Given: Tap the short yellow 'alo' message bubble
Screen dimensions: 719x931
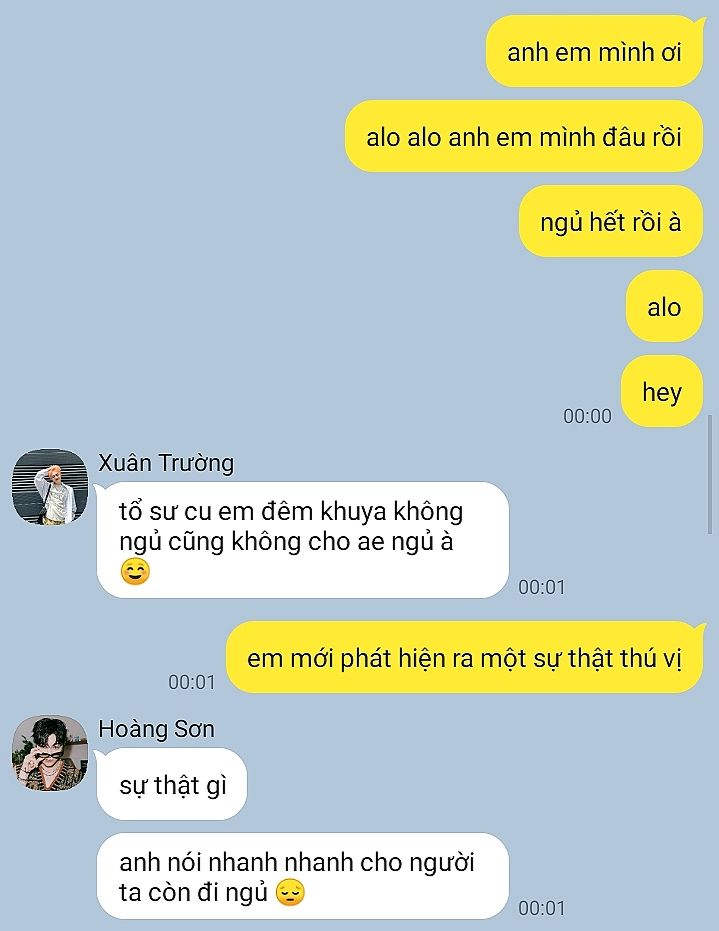Looking at the screenshot, I should pos(664,306).
